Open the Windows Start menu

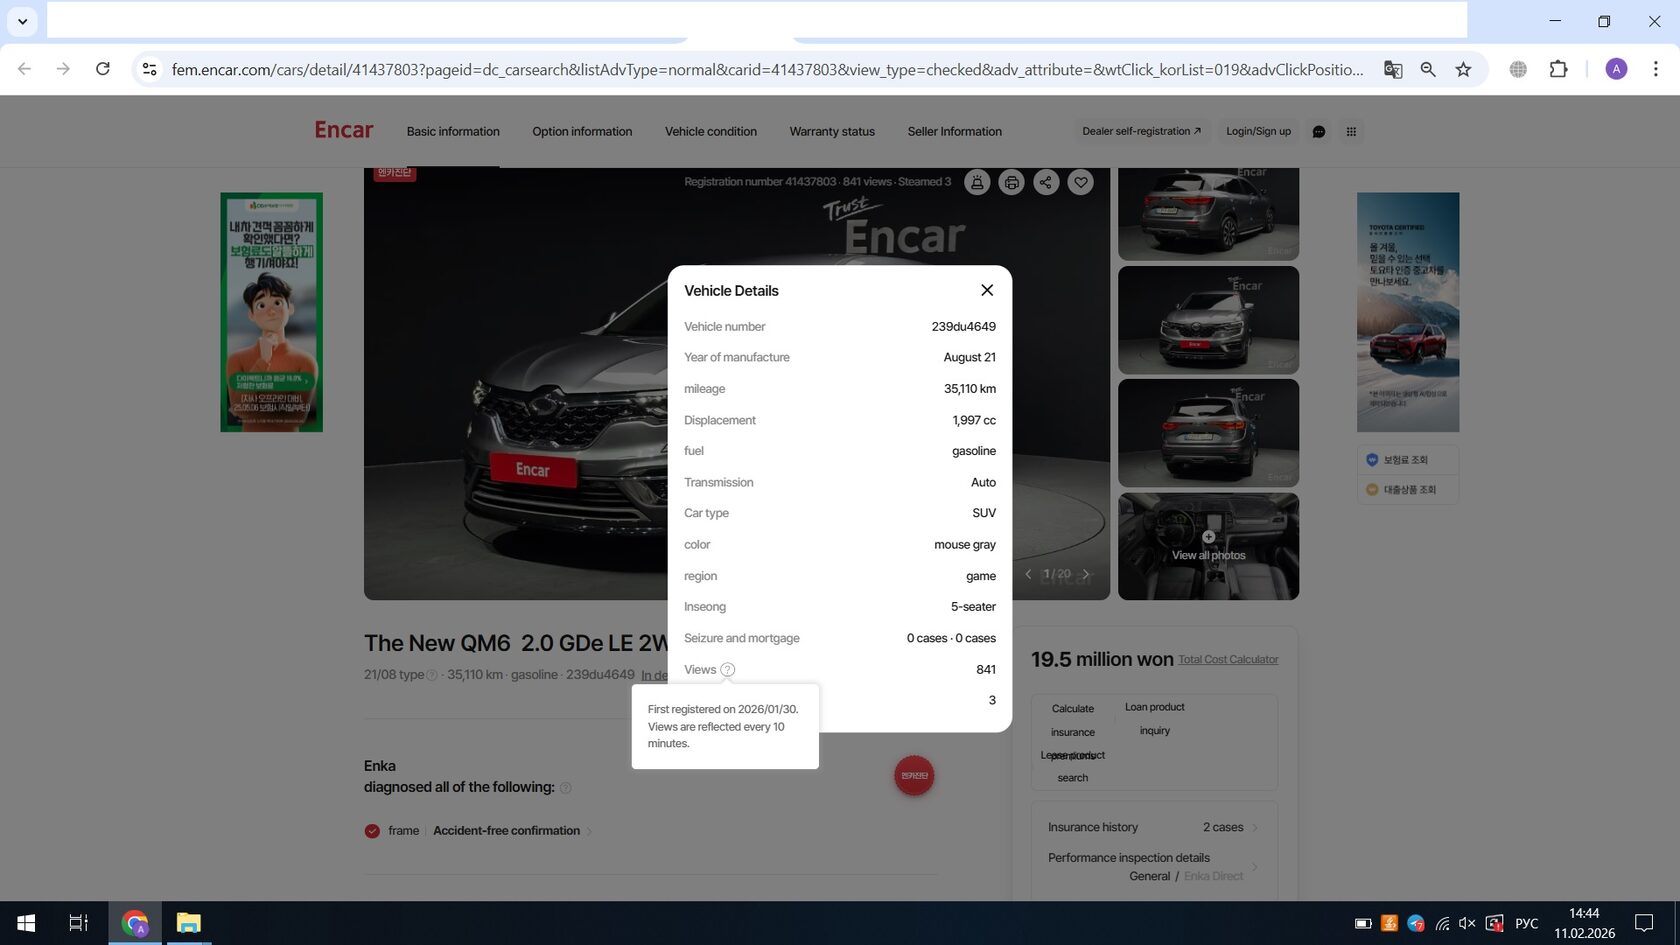pyautogui.click(x=26, y=923)
